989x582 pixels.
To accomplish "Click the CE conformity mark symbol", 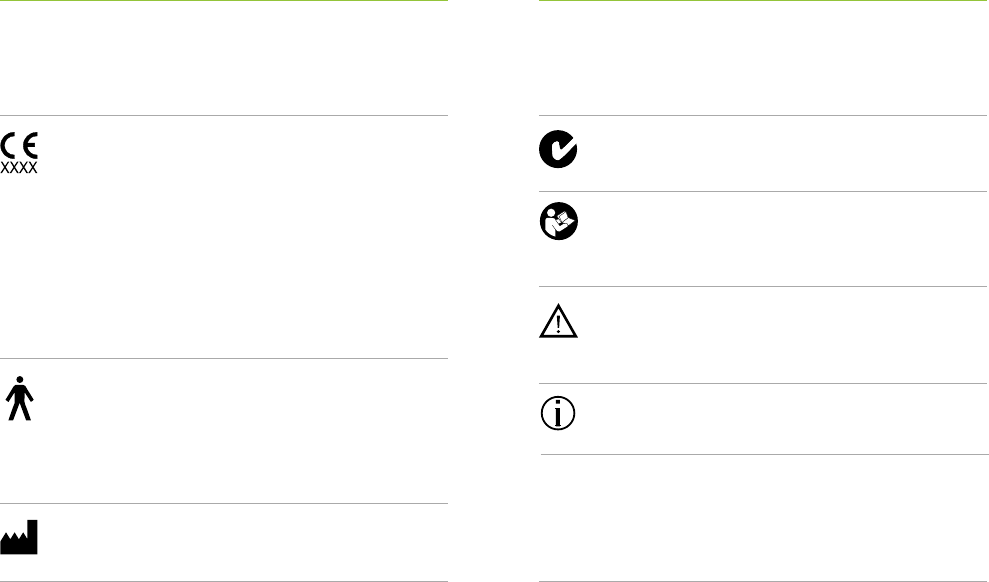I will [19, 146].
